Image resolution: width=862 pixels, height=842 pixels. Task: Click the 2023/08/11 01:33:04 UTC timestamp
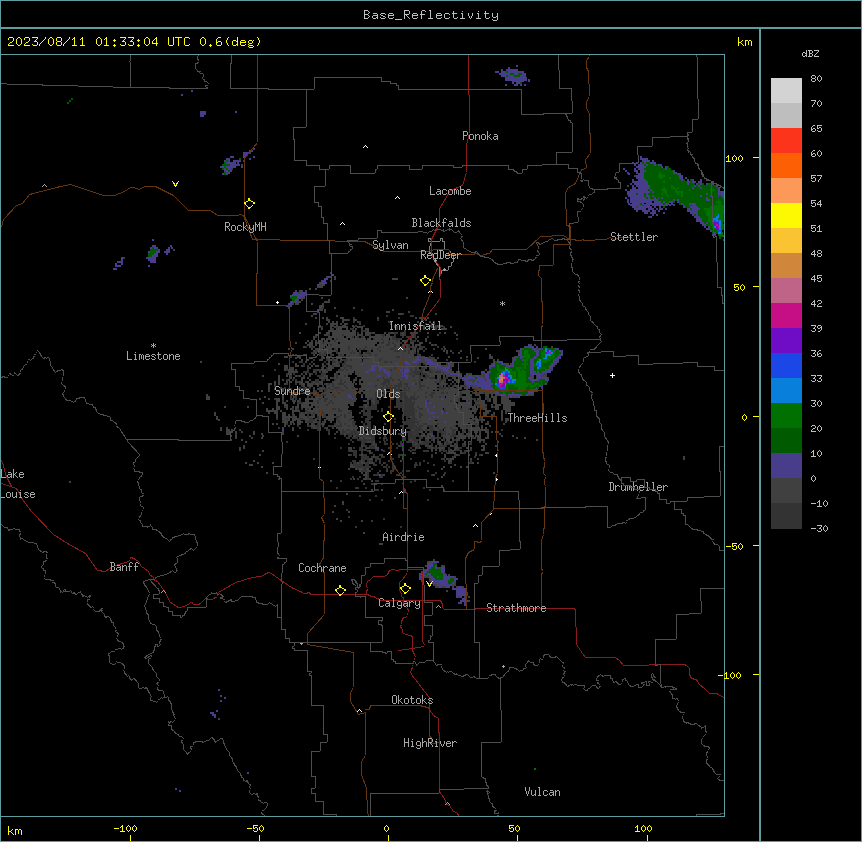(98, 42)
